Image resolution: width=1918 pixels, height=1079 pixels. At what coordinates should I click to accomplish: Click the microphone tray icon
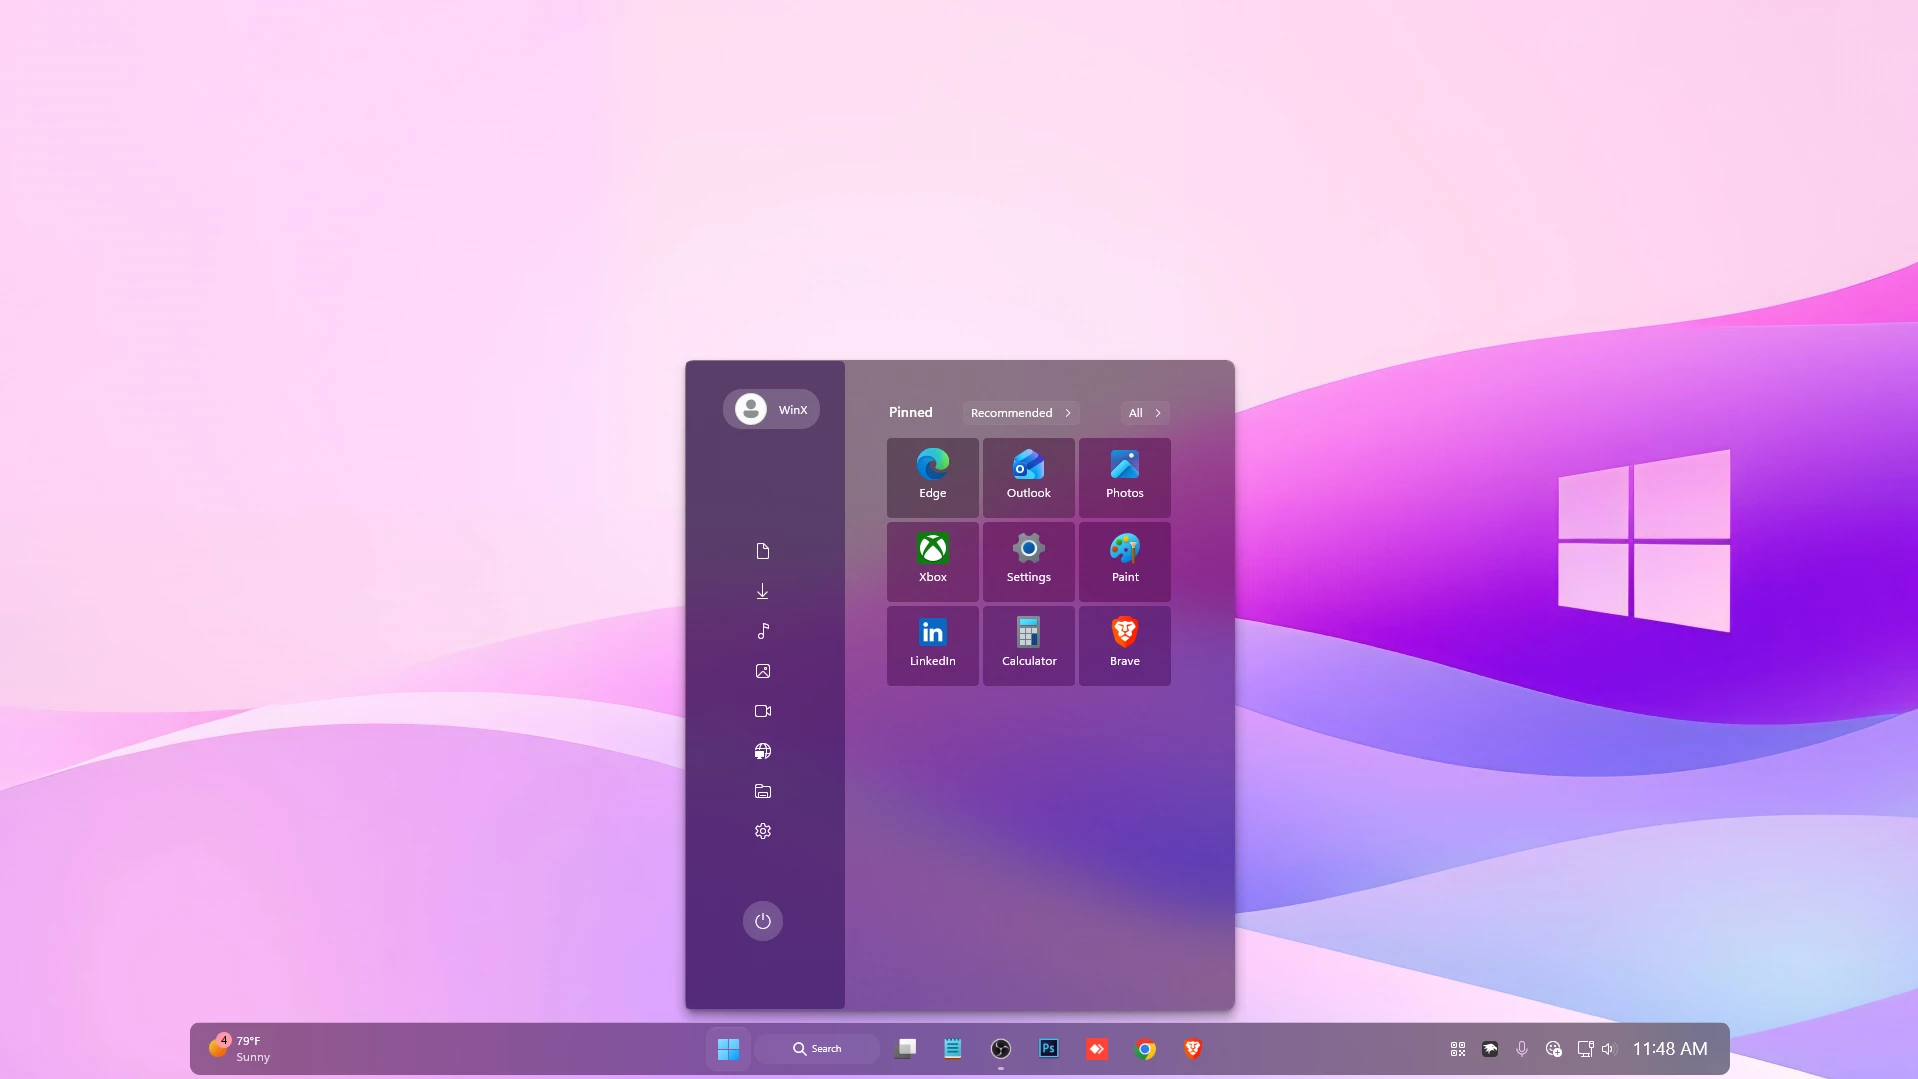tap(1522, 1049)
